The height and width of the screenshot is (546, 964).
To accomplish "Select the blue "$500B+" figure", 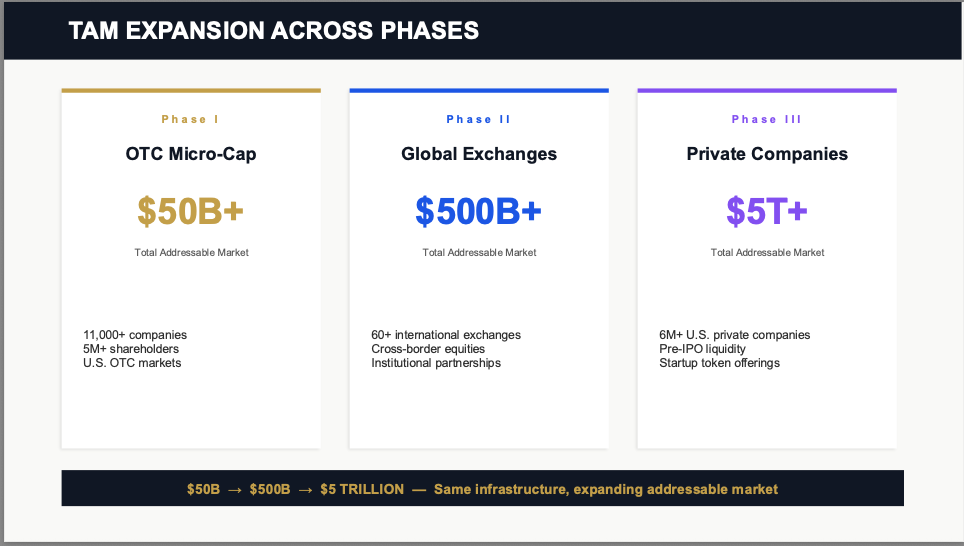I will click(x=479, y=211).
